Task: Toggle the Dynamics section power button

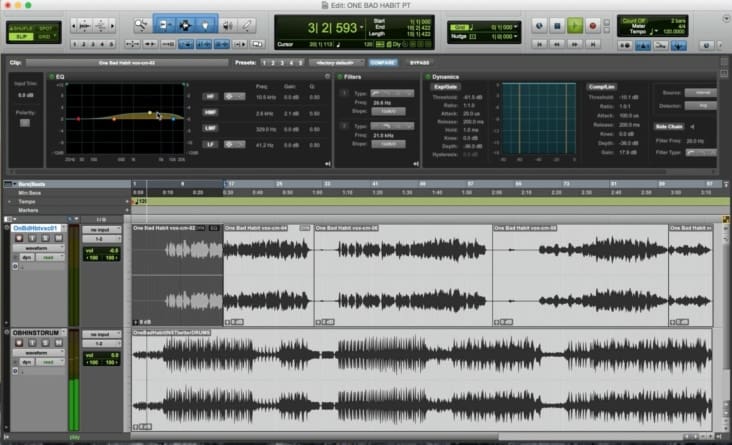Action: [x=428, y=77]
